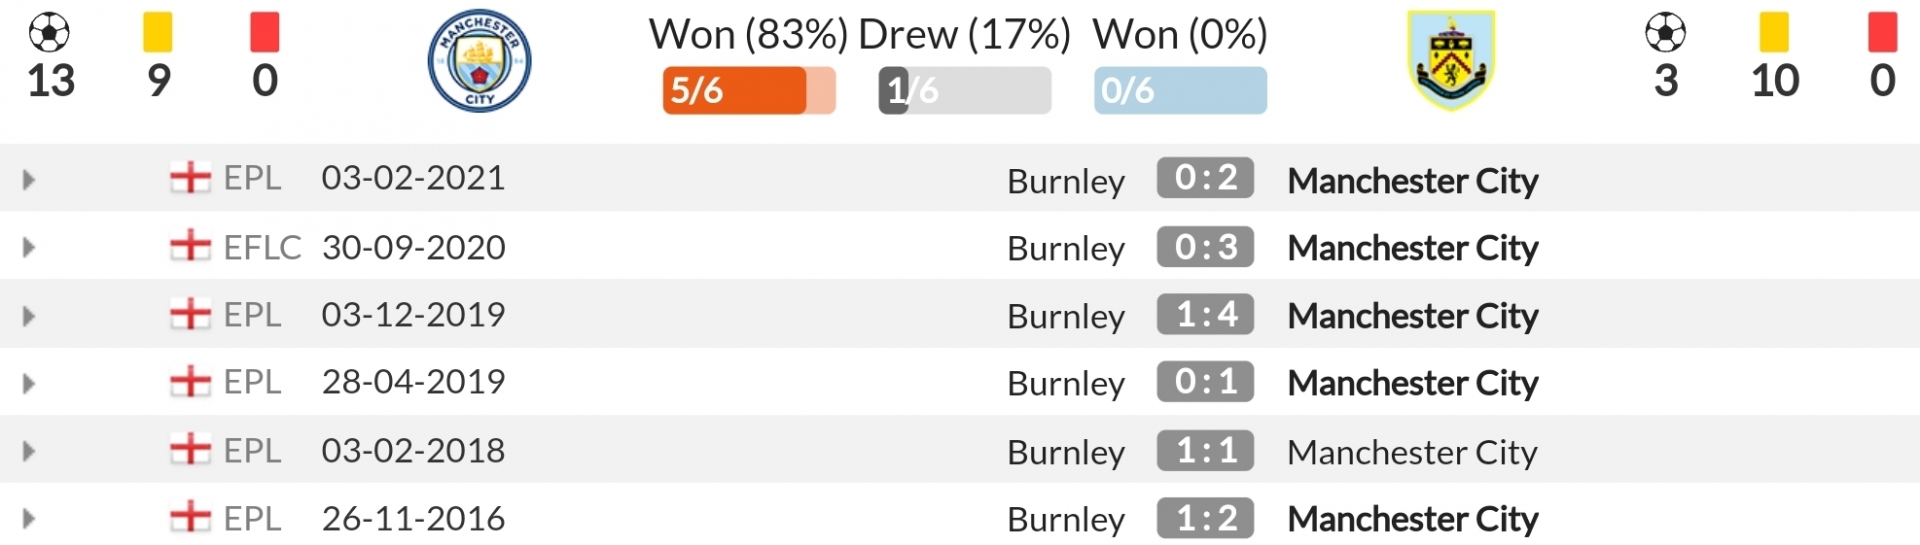Click Burnley's goals football icon

point(1666,33)
